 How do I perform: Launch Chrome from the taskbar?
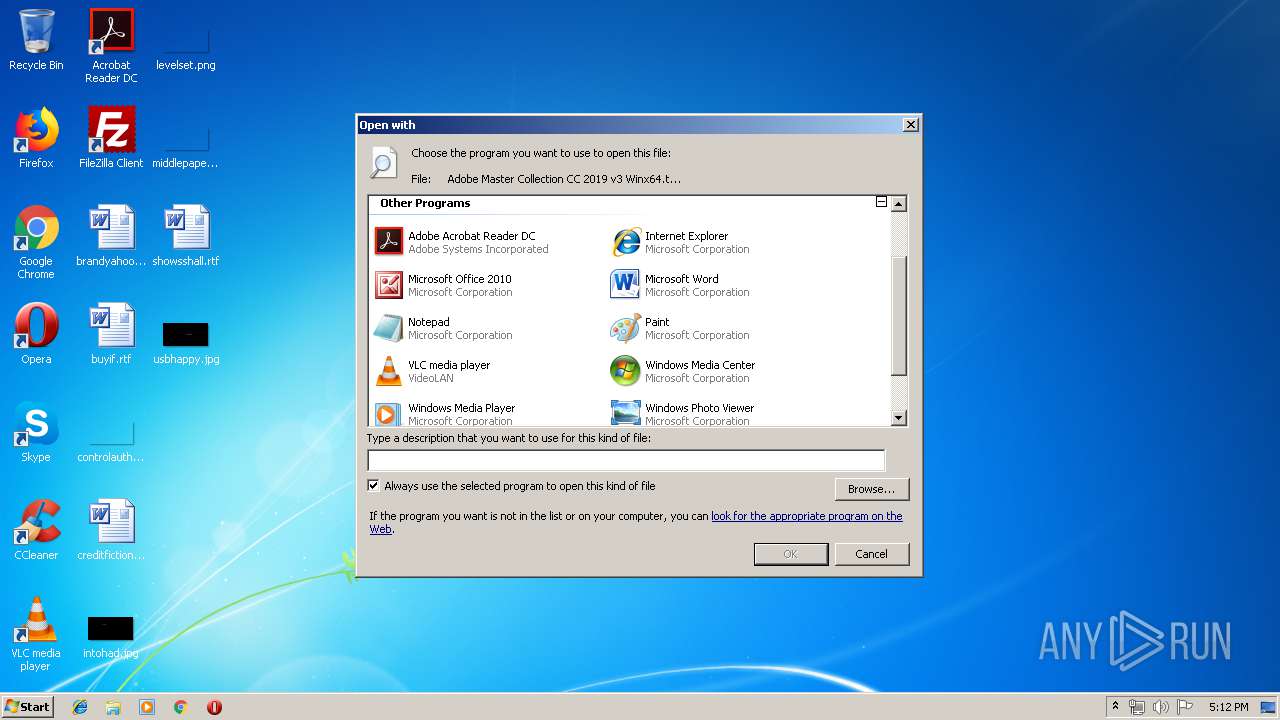click(x=181, y=707)
